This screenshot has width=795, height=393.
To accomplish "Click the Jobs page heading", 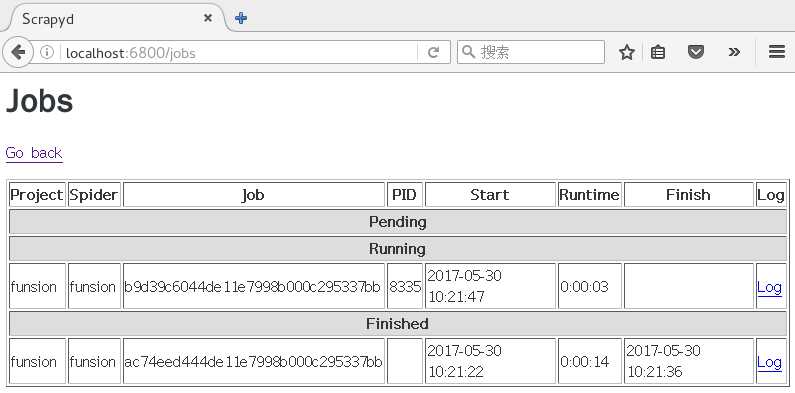I will point(39,101).
